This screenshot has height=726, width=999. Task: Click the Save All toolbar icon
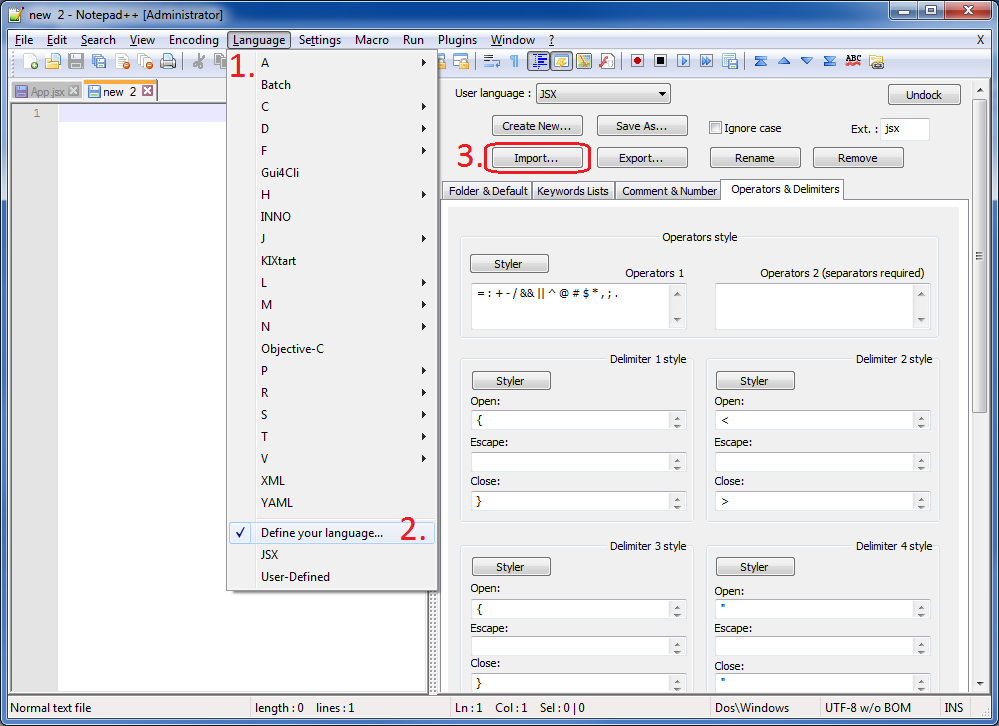point(99,61)
